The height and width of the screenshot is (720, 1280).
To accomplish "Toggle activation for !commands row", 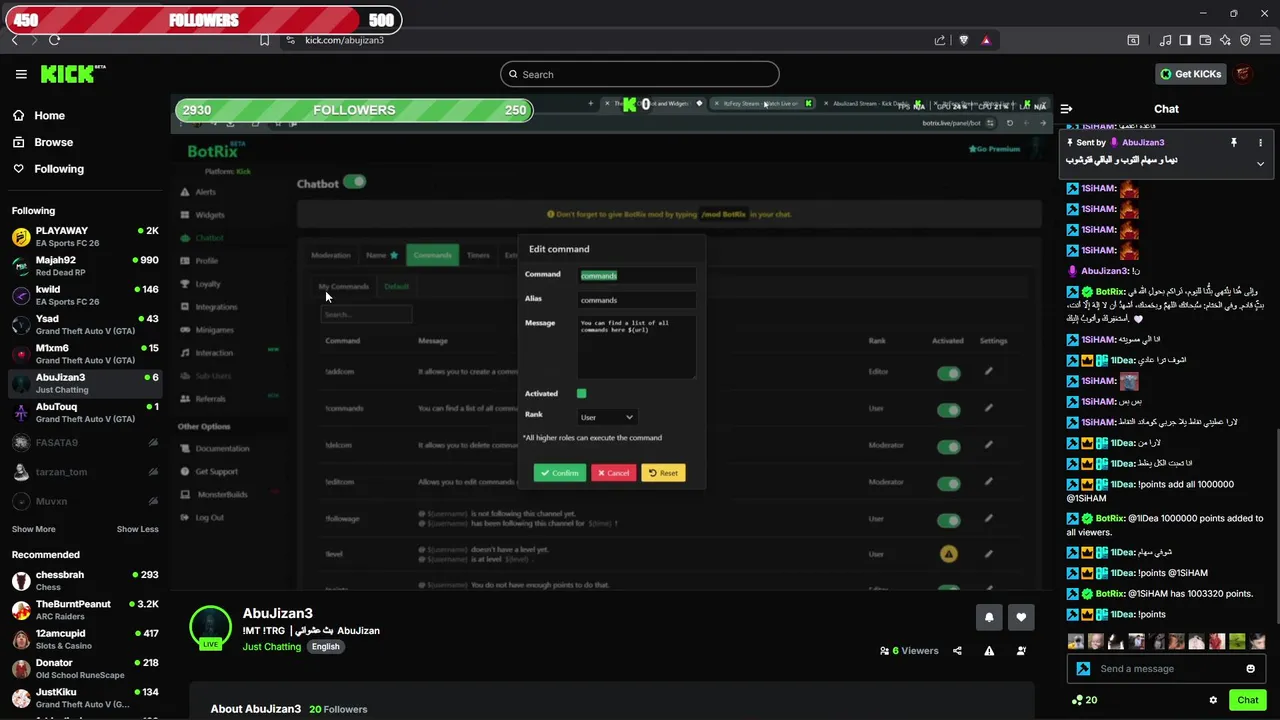I will tap(948, 410).
